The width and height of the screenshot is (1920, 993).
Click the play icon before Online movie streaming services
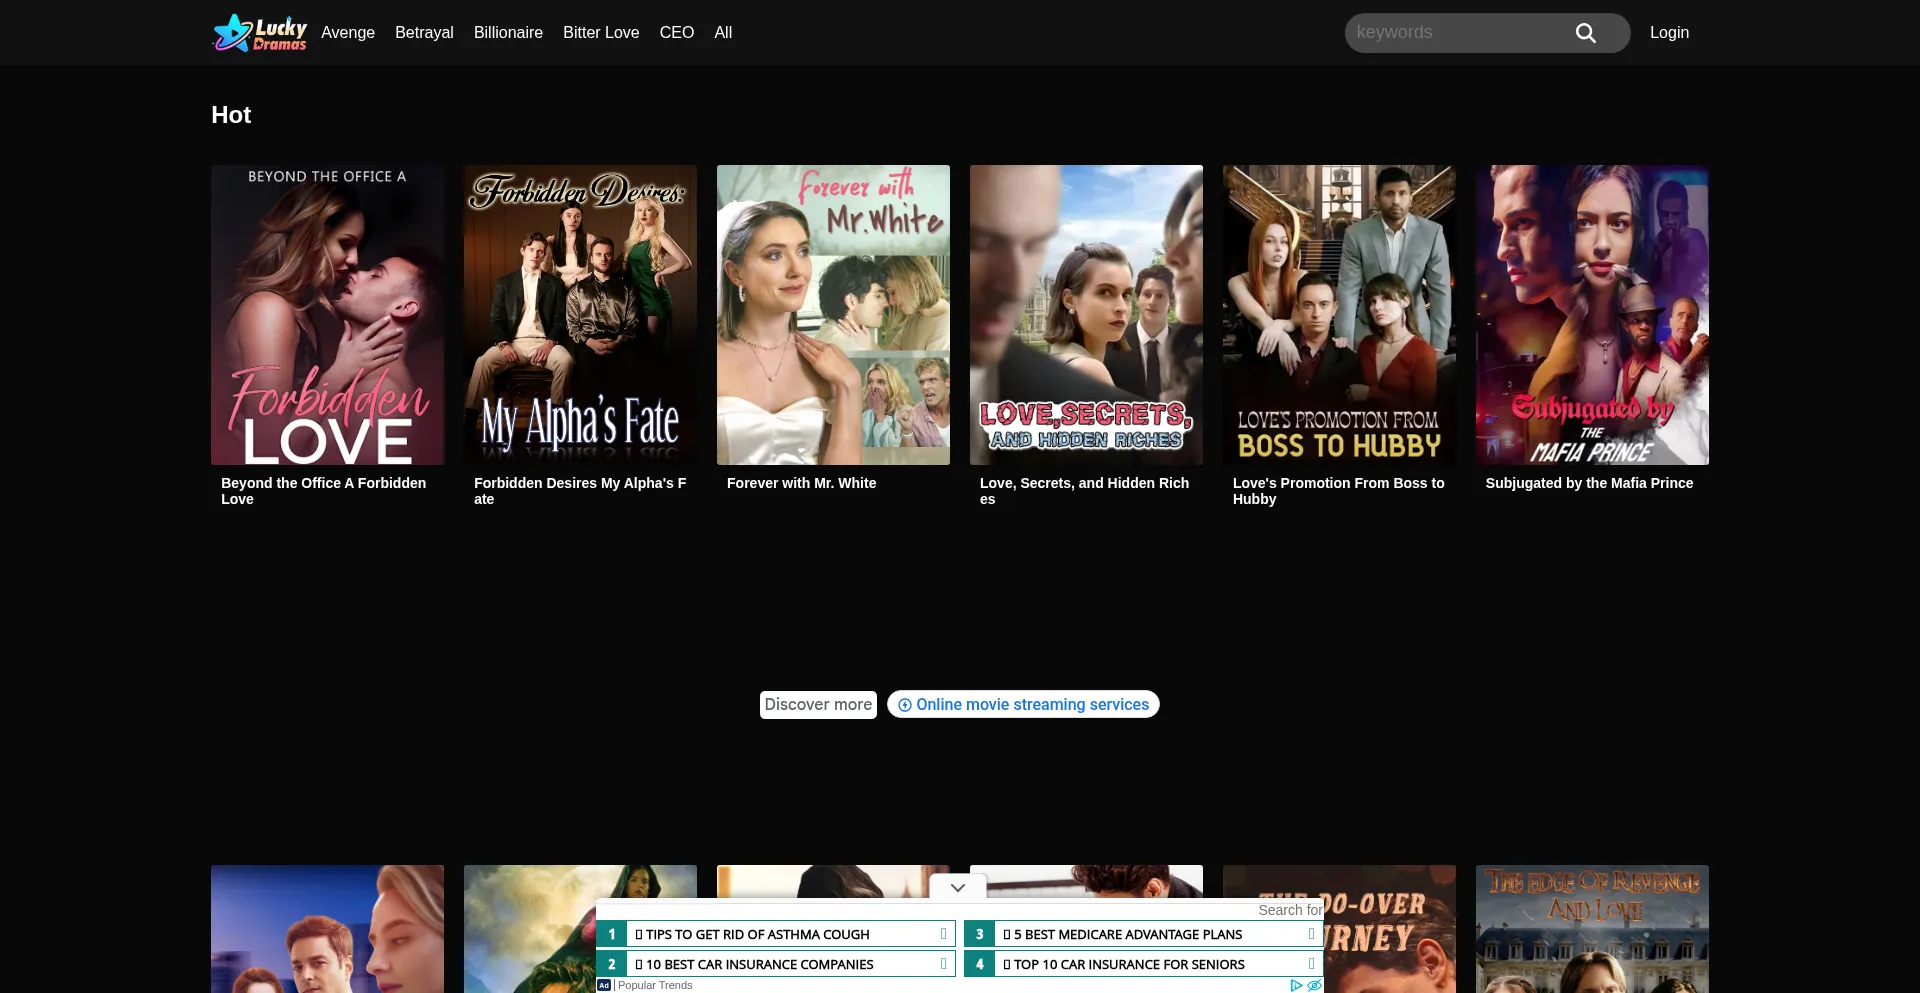point(905,705)
